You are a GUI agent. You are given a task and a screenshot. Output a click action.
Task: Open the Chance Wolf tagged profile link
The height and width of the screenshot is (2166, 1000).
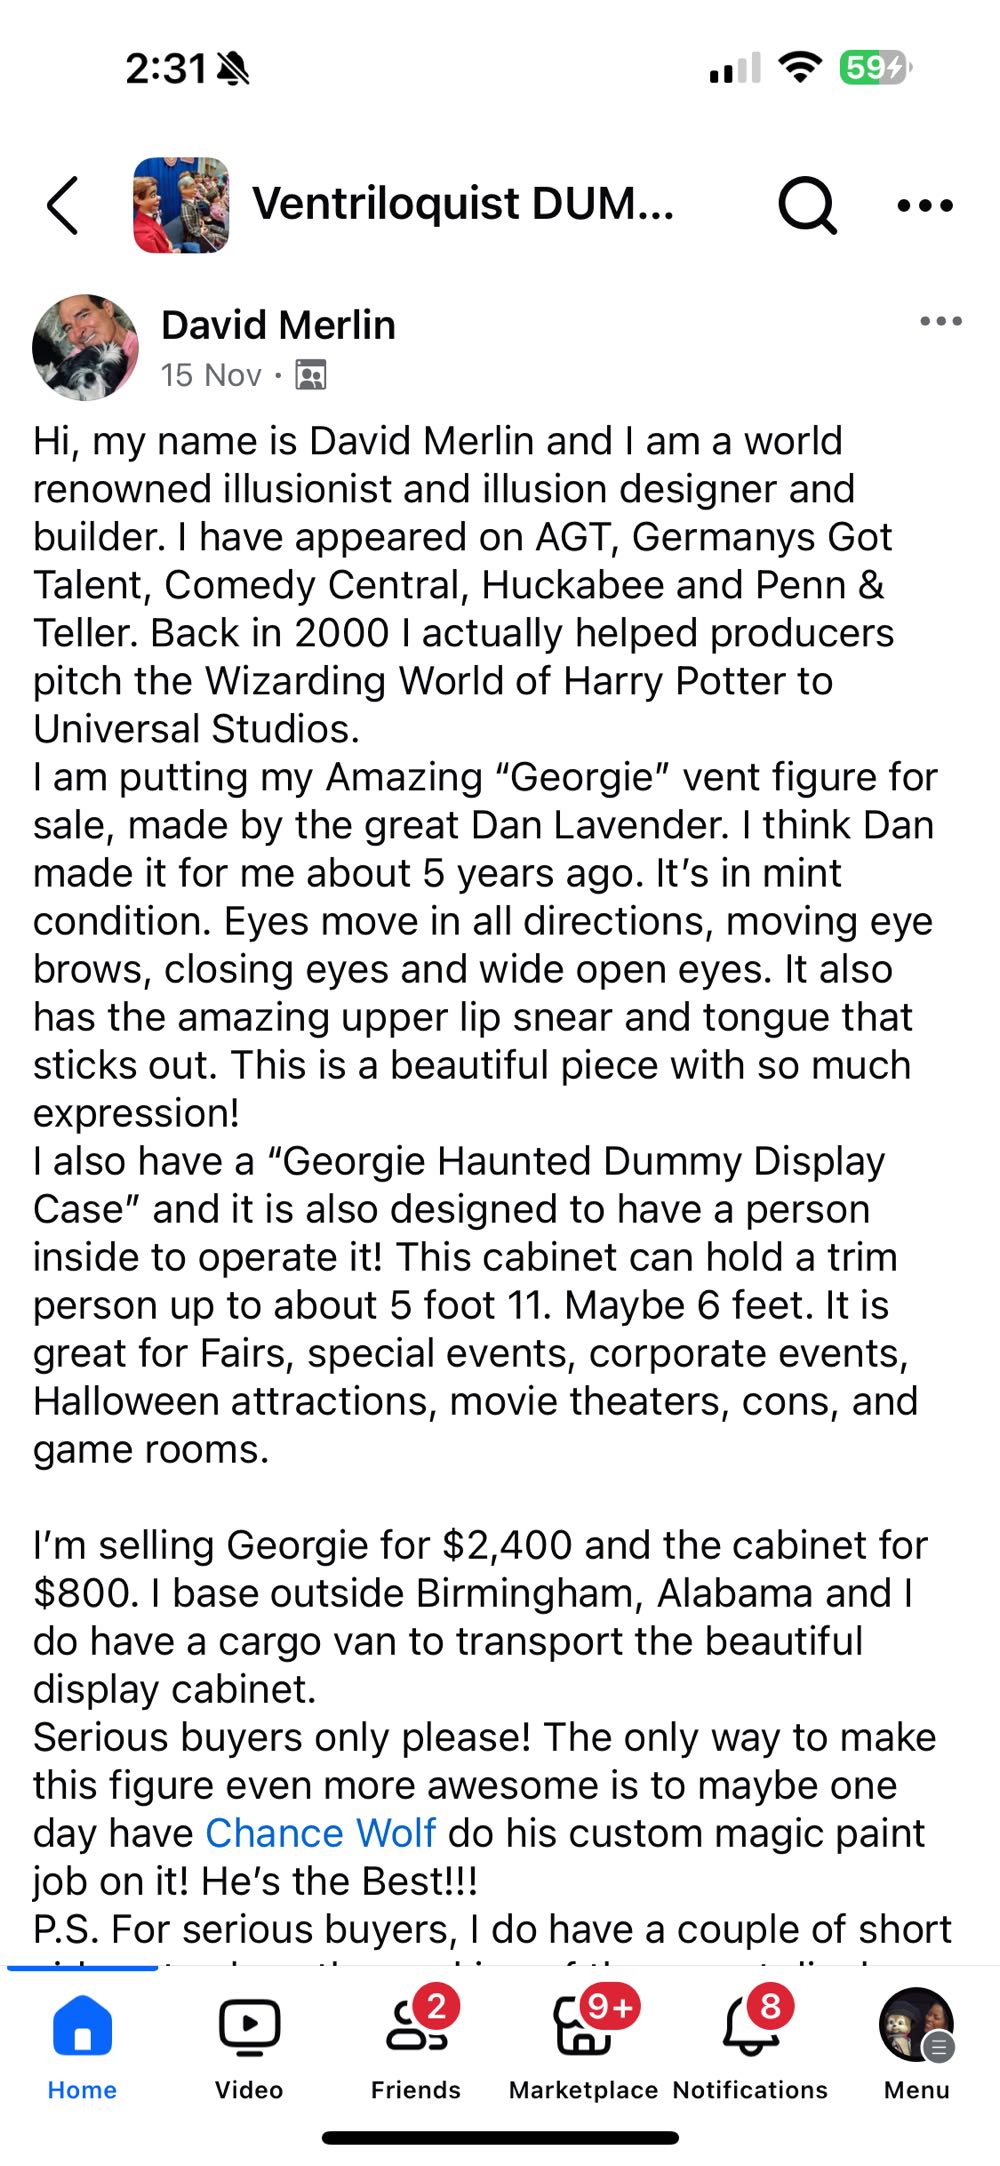(320, 1833)
